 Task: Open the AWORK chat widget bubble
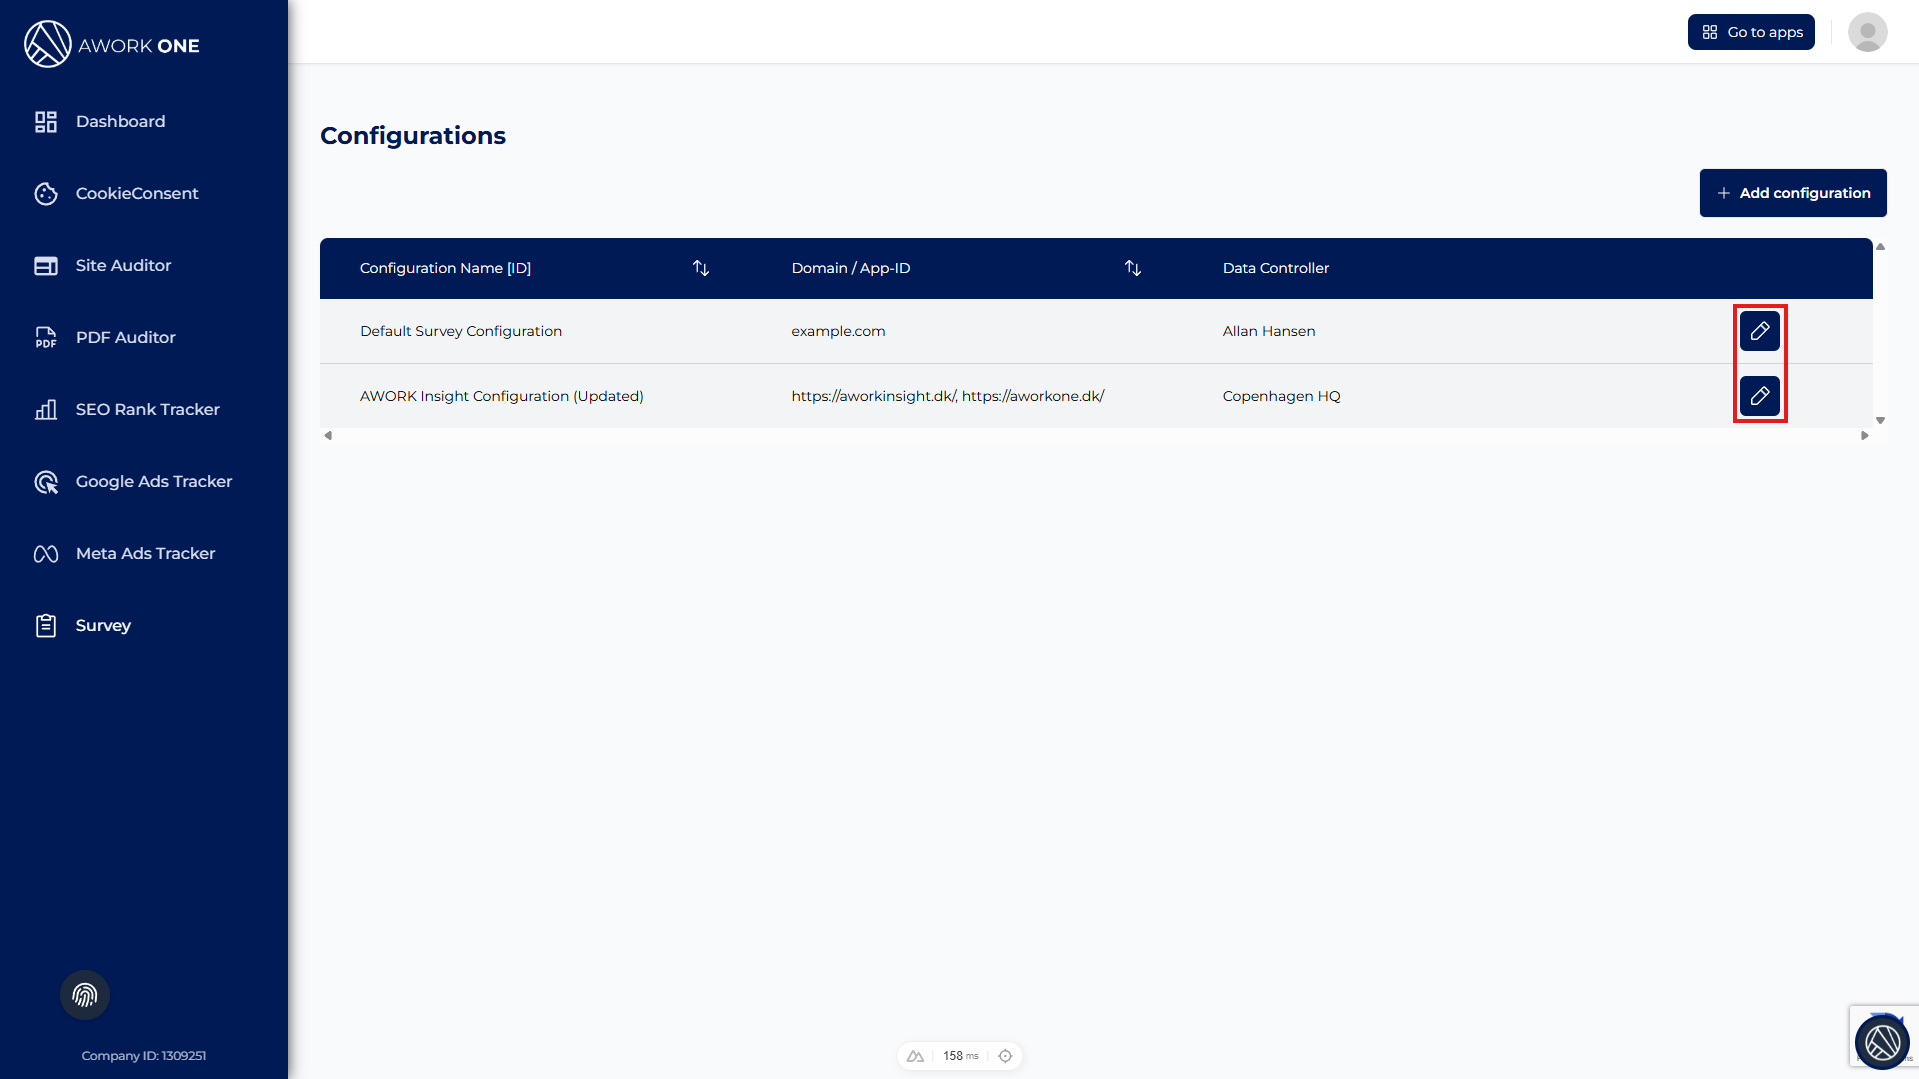pos(1881,1042)
